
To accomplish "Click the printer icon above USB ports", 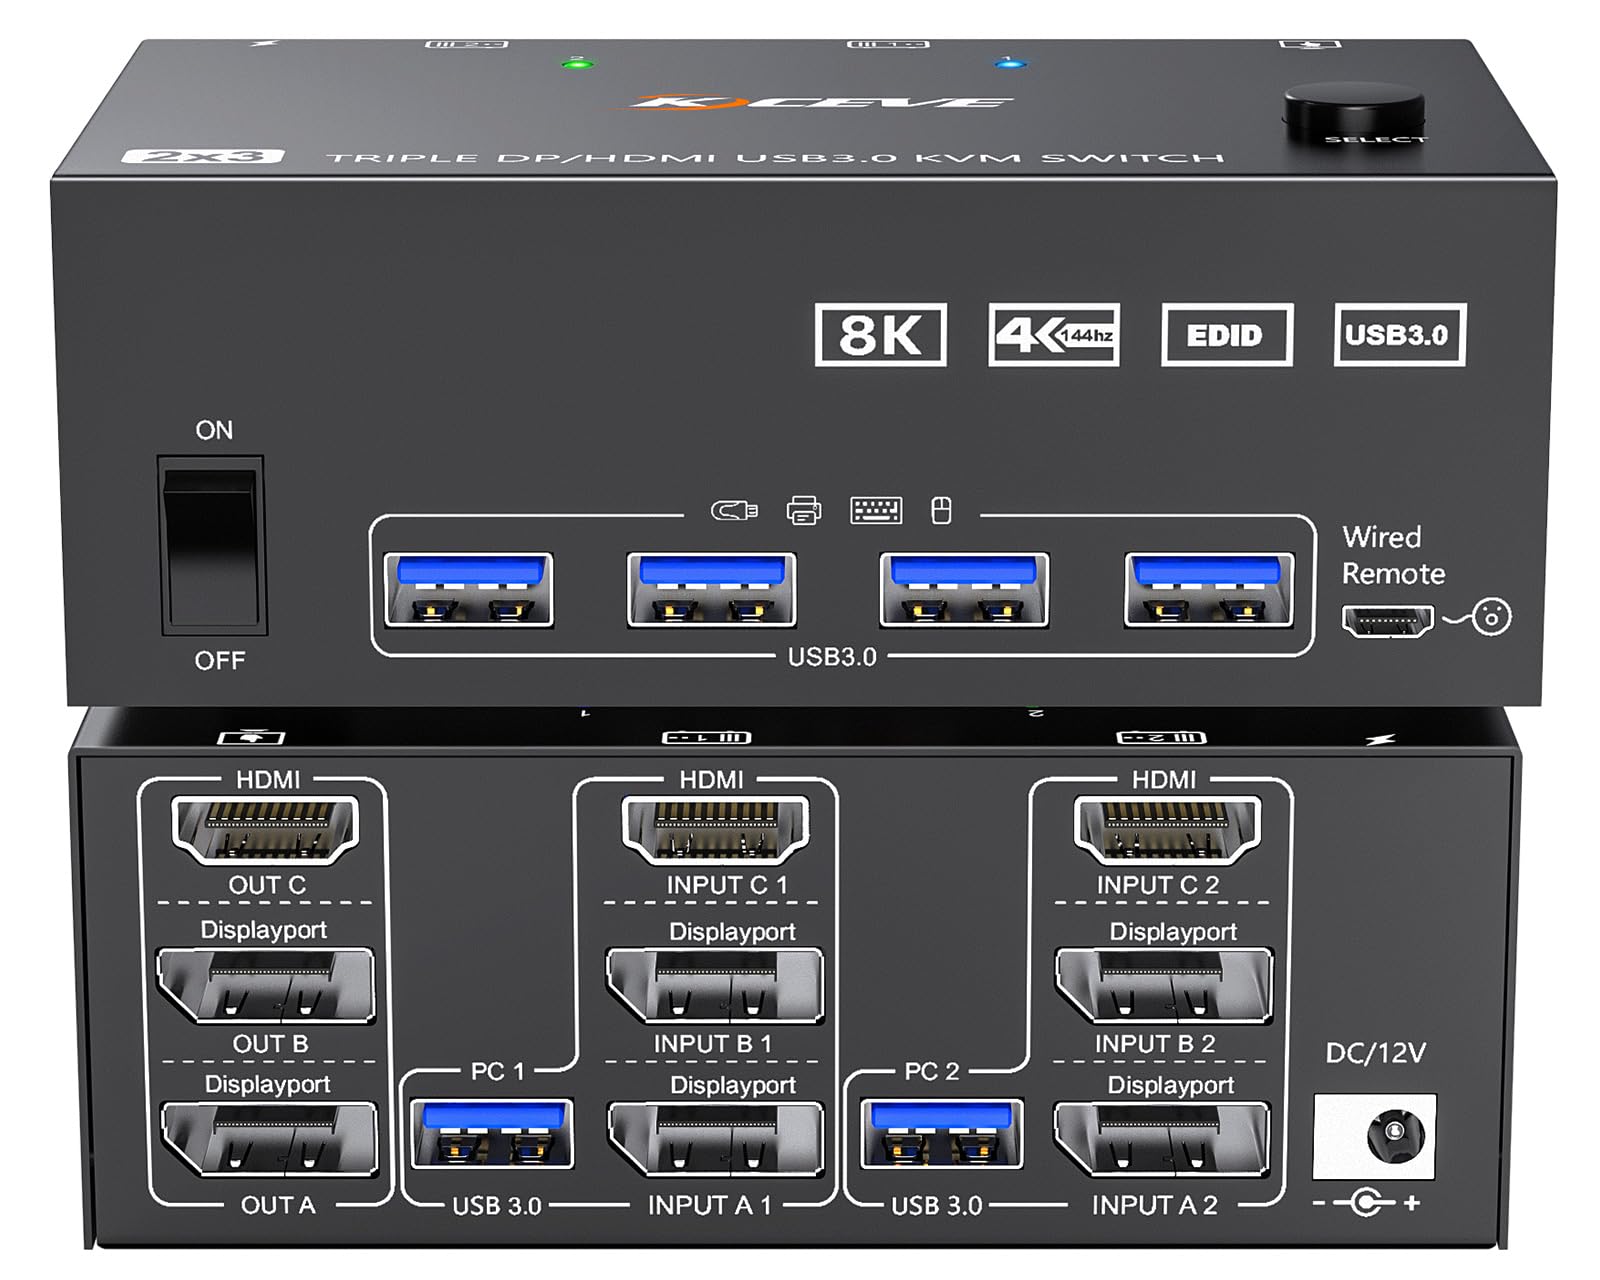I will 804,510.
